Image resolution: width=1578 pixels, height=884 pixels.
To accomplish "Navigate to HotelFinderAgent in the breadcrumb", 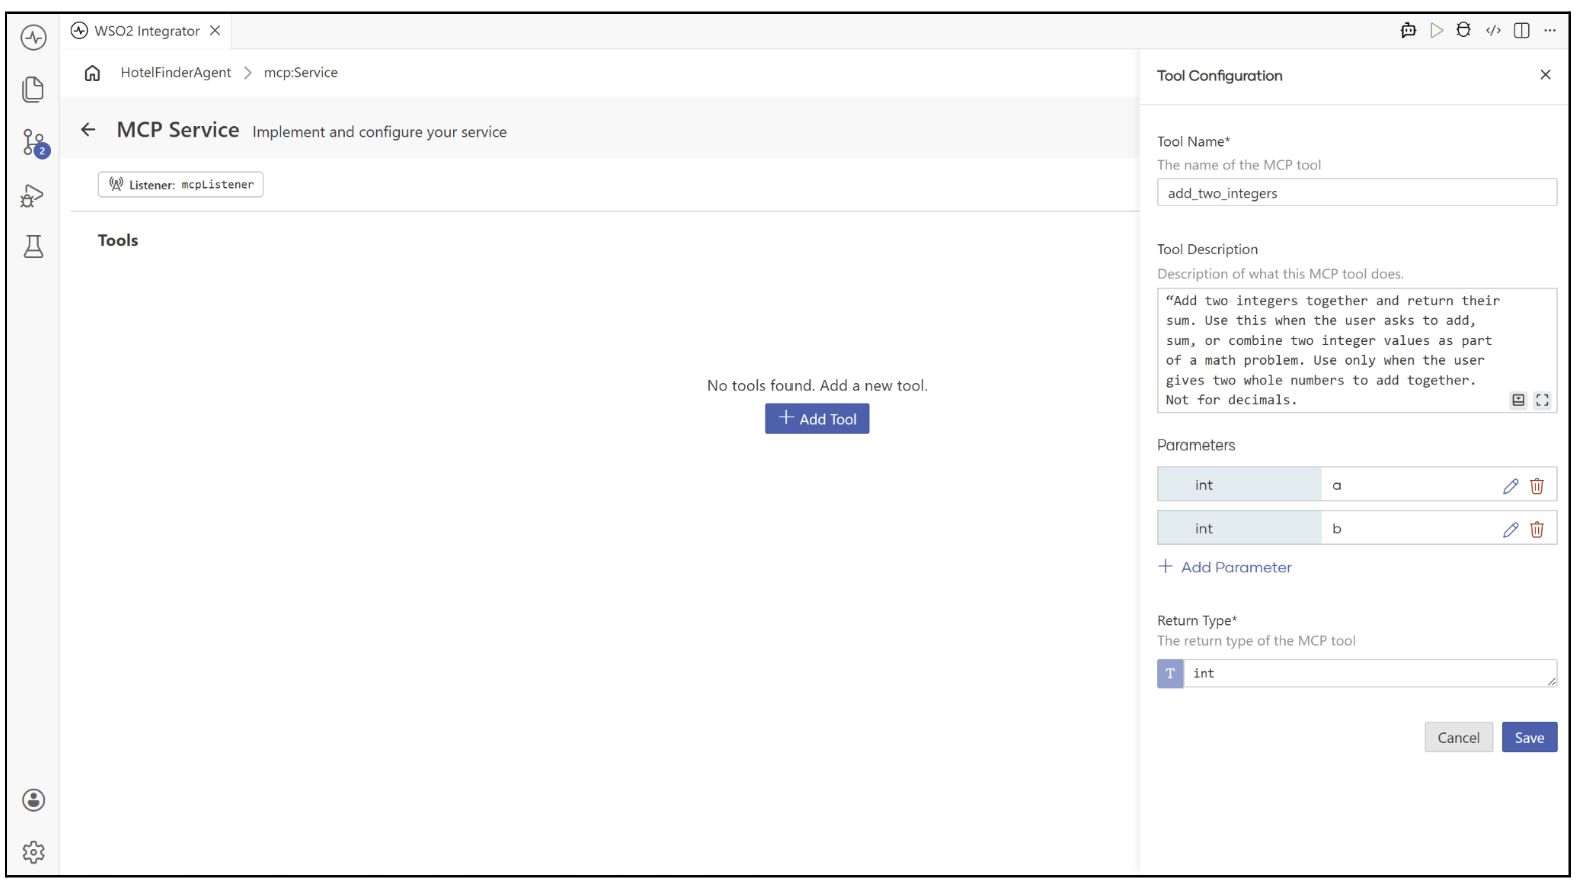I will pos(176,73).
